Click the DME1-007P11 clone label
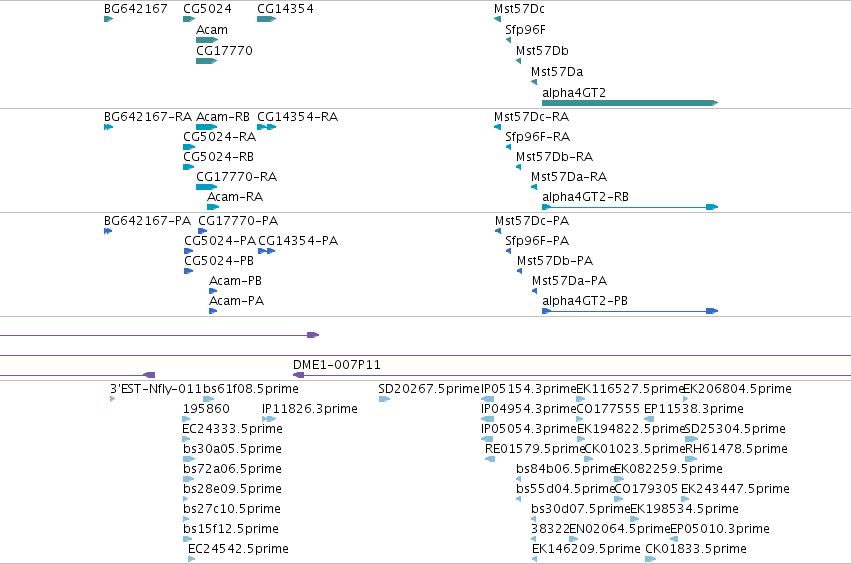Image resolution: width=851 pixels, height=564 pixels. click(336, 365)
